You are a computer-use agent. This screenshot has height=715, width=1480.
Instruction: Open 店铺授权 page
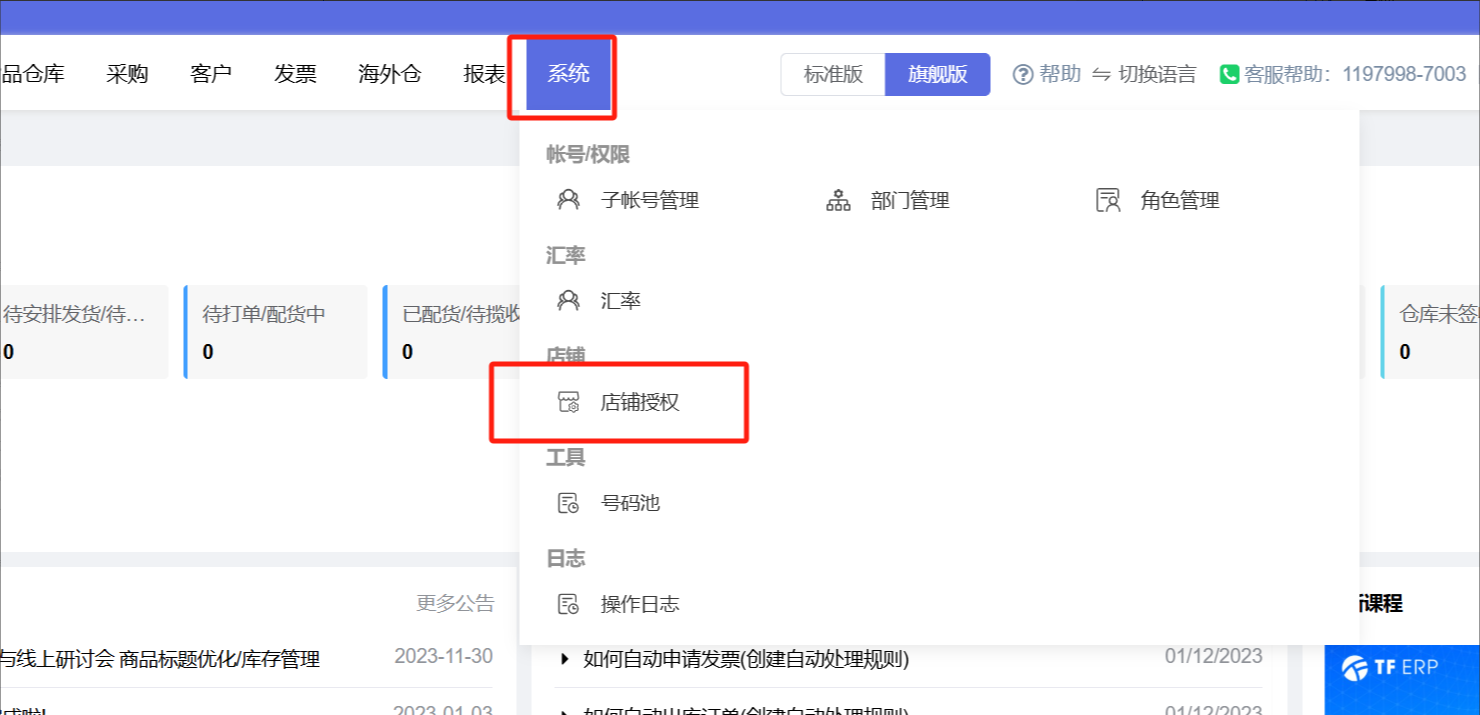pos(640,402)
